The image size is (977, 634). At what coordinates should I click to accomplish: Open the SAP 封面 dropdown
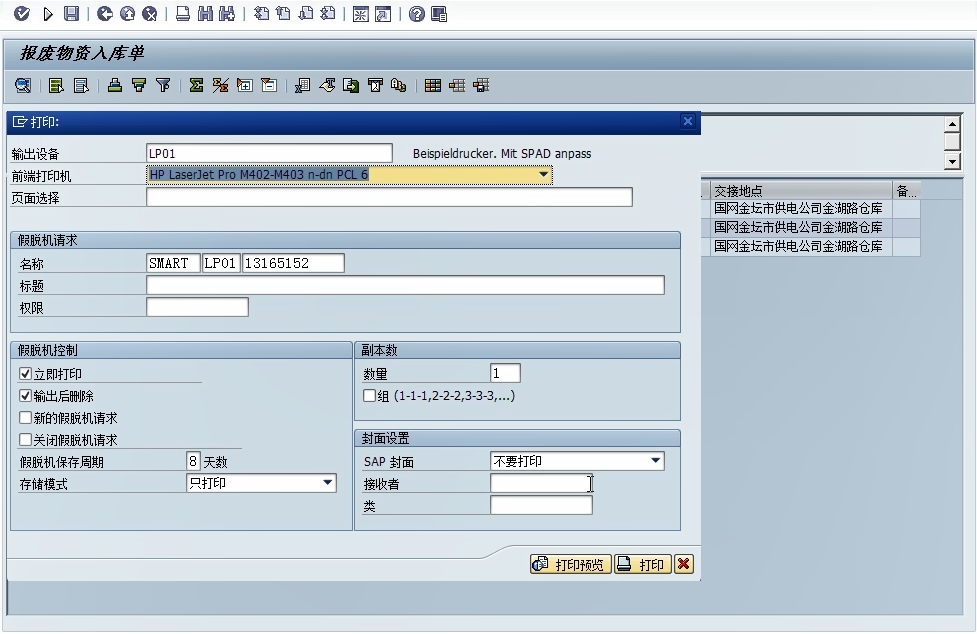tap(656, 462)
